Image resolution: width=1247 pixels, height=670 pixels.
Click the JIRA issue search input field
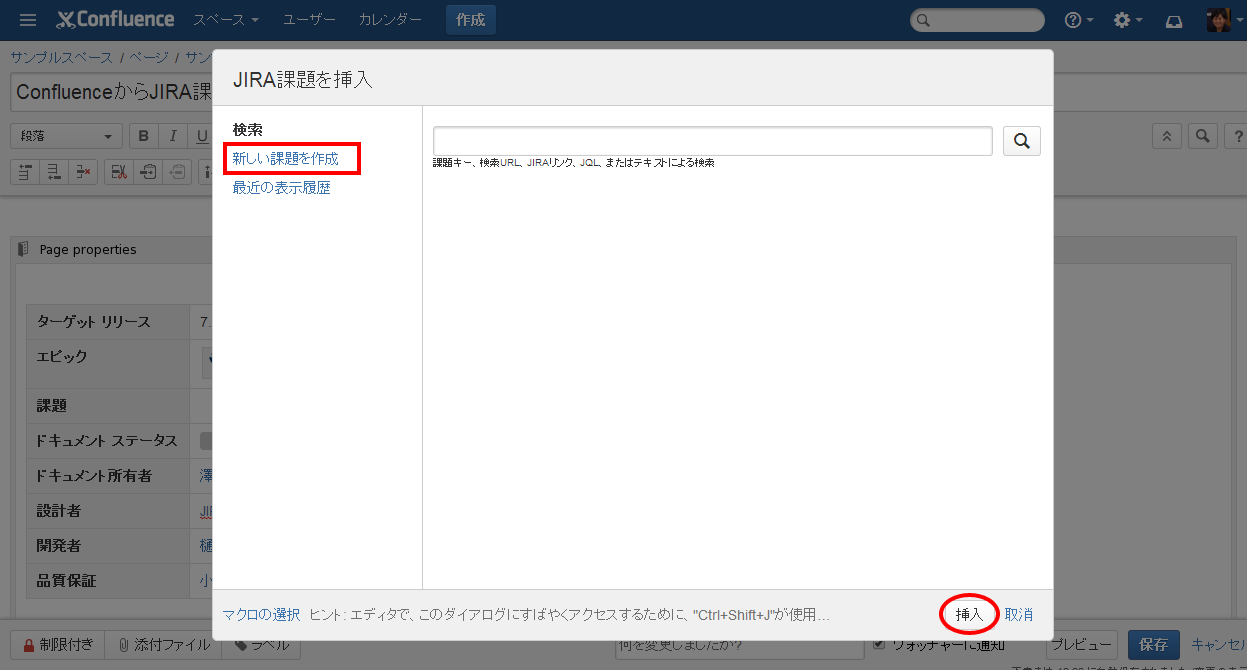click(x=712, y=141)
